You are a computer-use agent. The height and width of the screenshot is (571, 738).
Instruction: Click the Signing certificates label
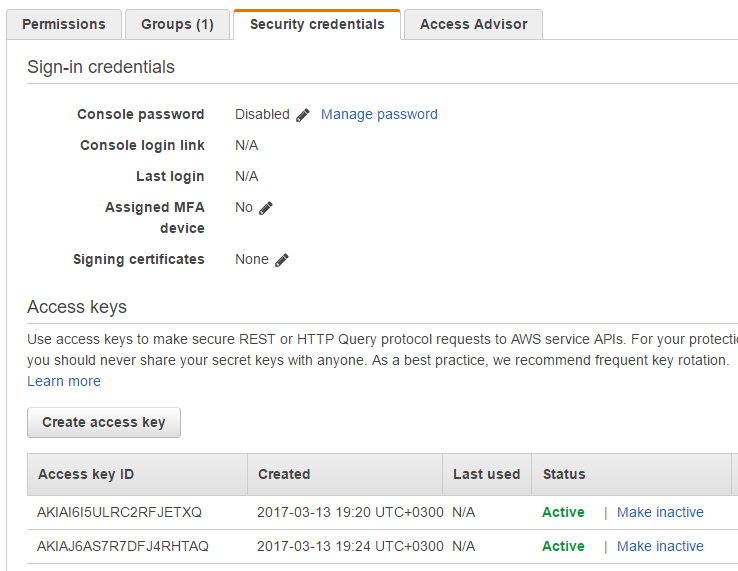click(x=139, y=259)
